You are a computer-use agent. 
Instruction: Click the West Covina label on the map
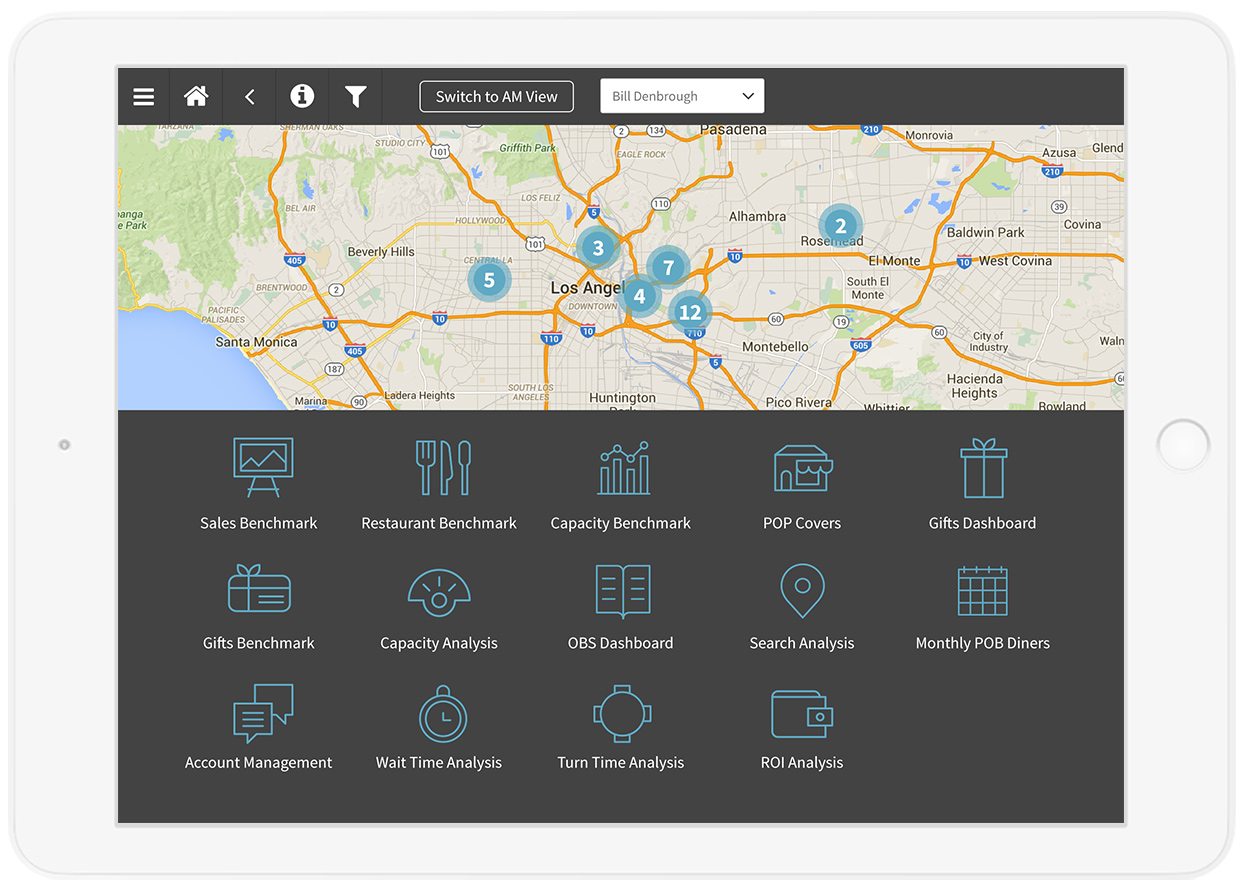tap(1015, 261)
